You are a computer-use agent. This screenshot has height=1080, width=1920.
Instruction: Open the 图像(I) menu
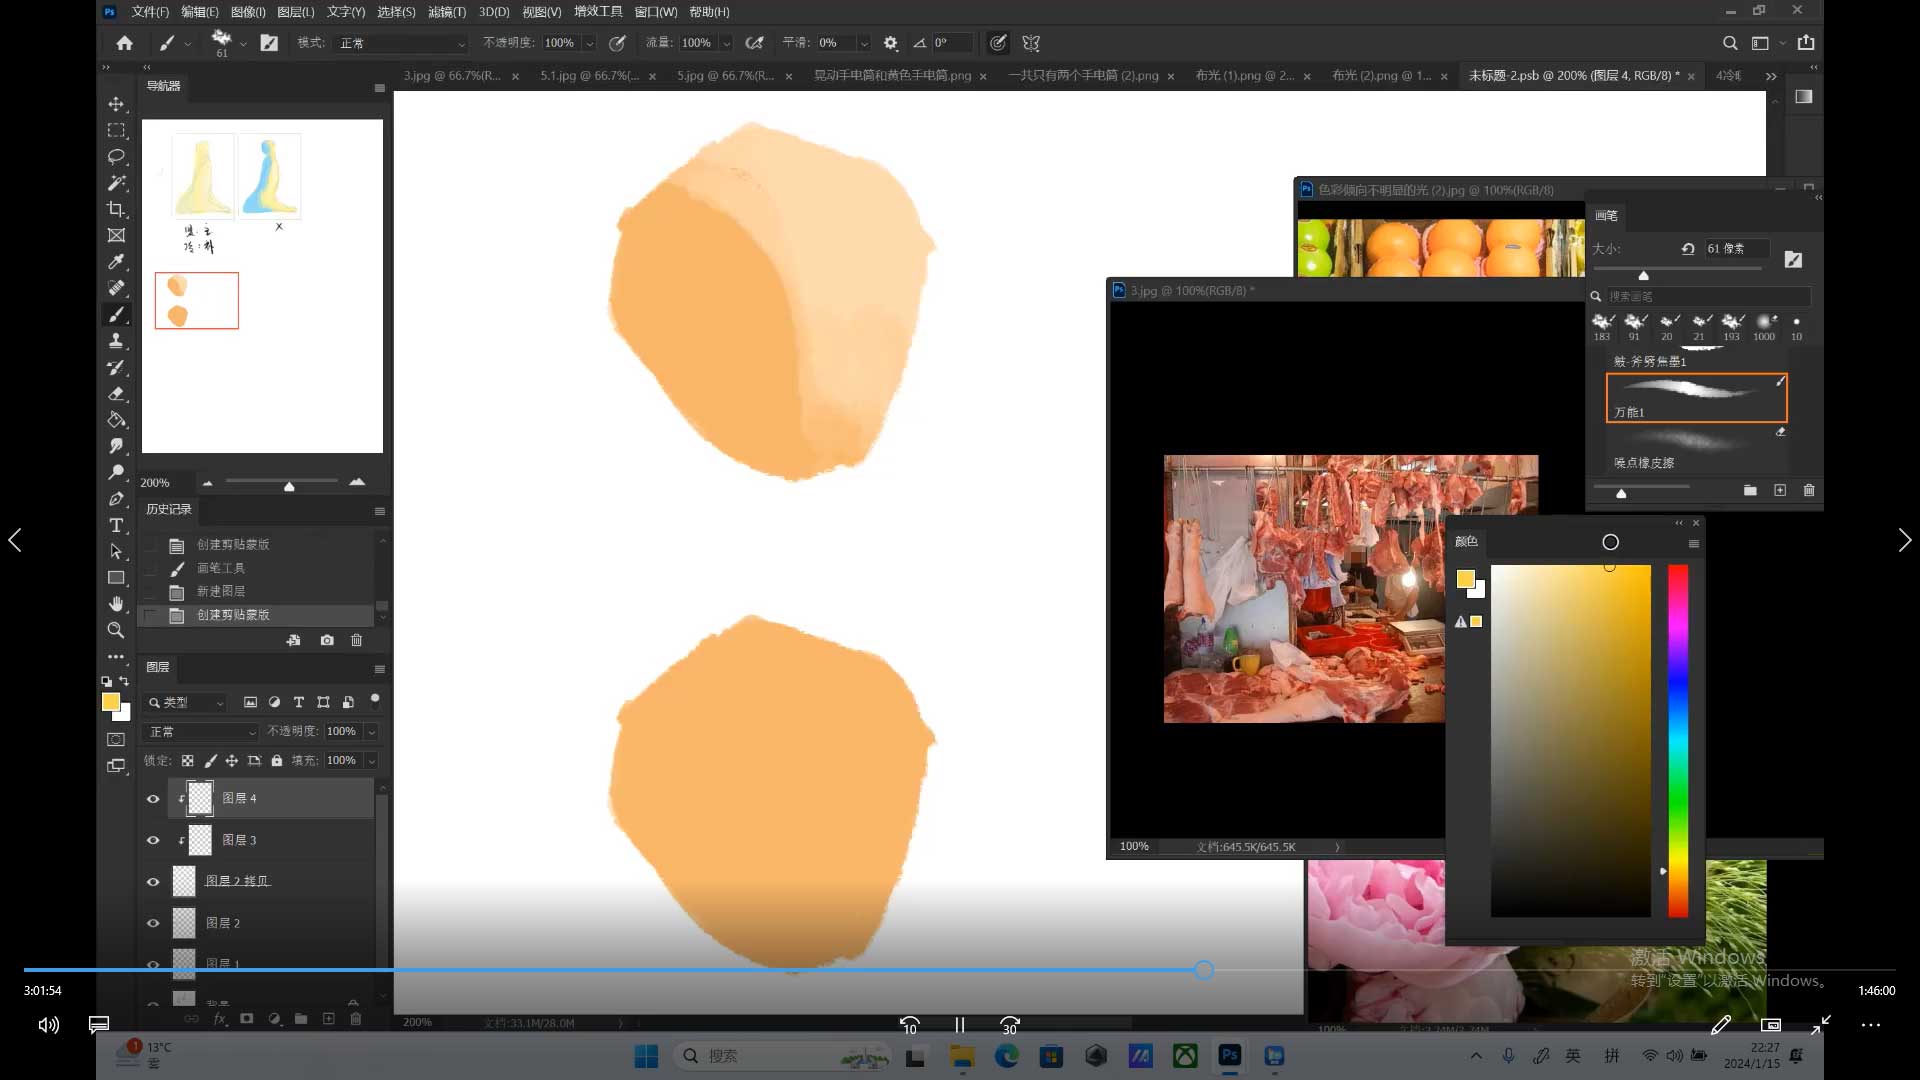(x=248, y=12)
